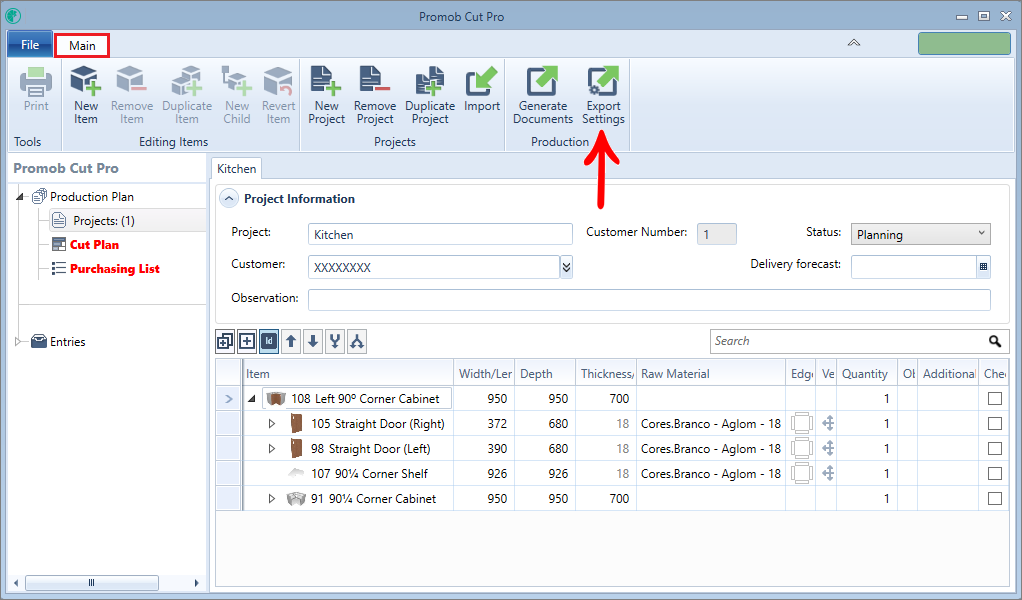The height and width of the screenshot is (600, 1022).
Task: Click the split arrows toolbar icon
Action: (357, 341)
